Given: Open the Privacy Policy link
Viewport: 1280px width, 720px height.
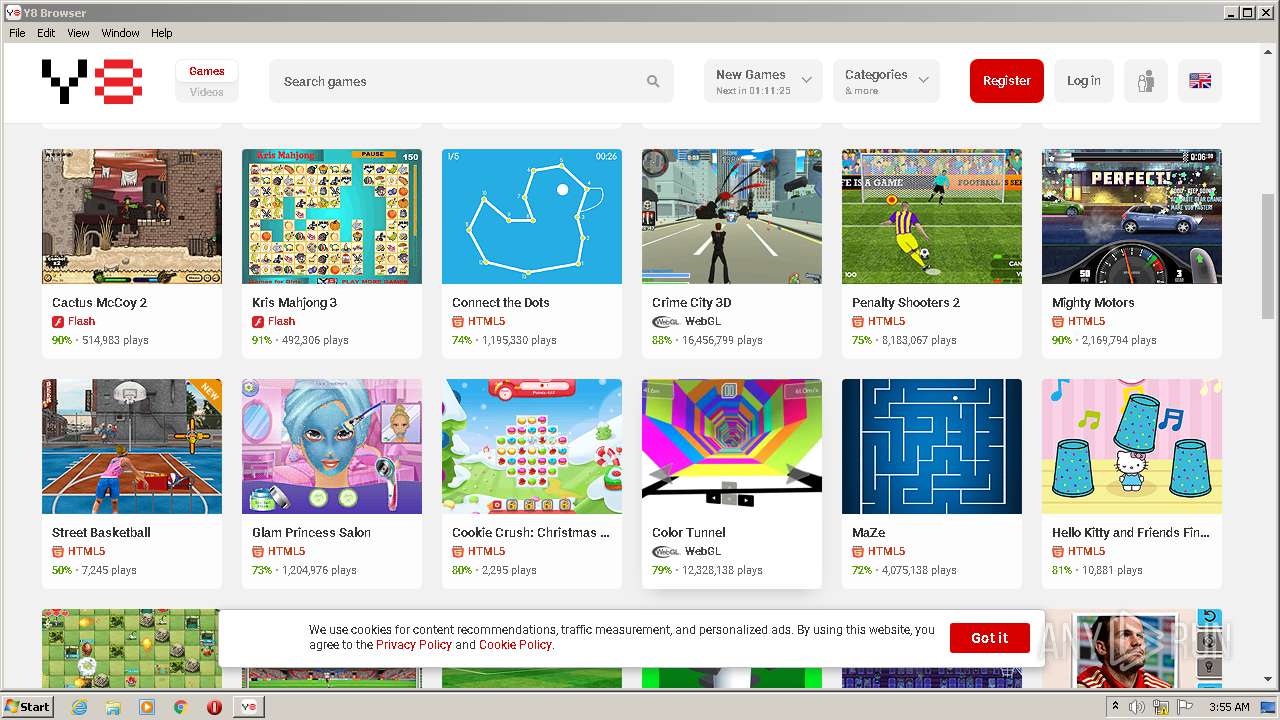Looking at the screenshot, I should pyautogui.click(x=414, y=645).
